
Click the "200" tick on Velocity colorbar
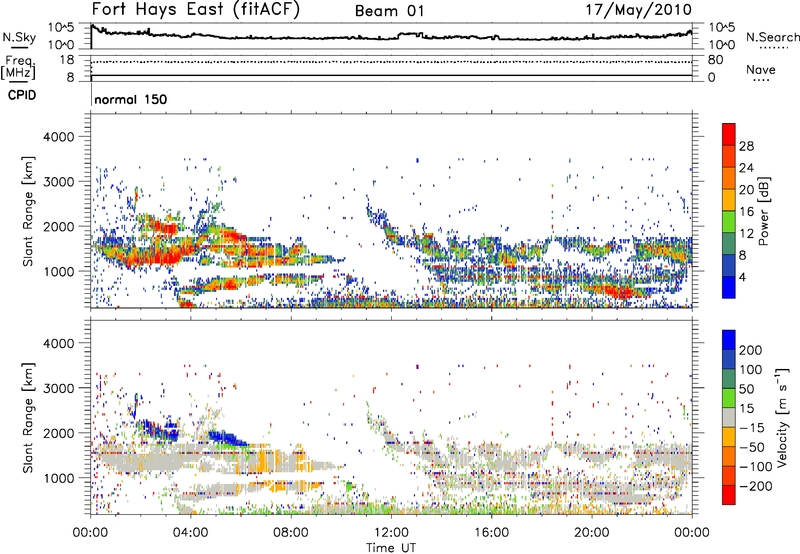pyautogui.click(x=751, y=350)
